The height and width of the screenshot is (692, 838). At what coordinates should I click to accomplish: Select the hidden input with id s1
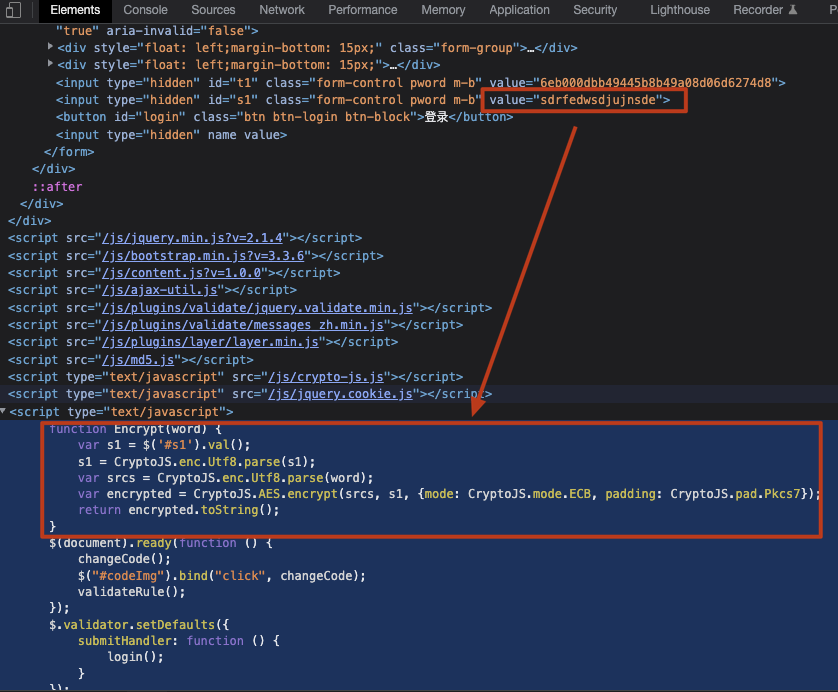click(363, 100)
